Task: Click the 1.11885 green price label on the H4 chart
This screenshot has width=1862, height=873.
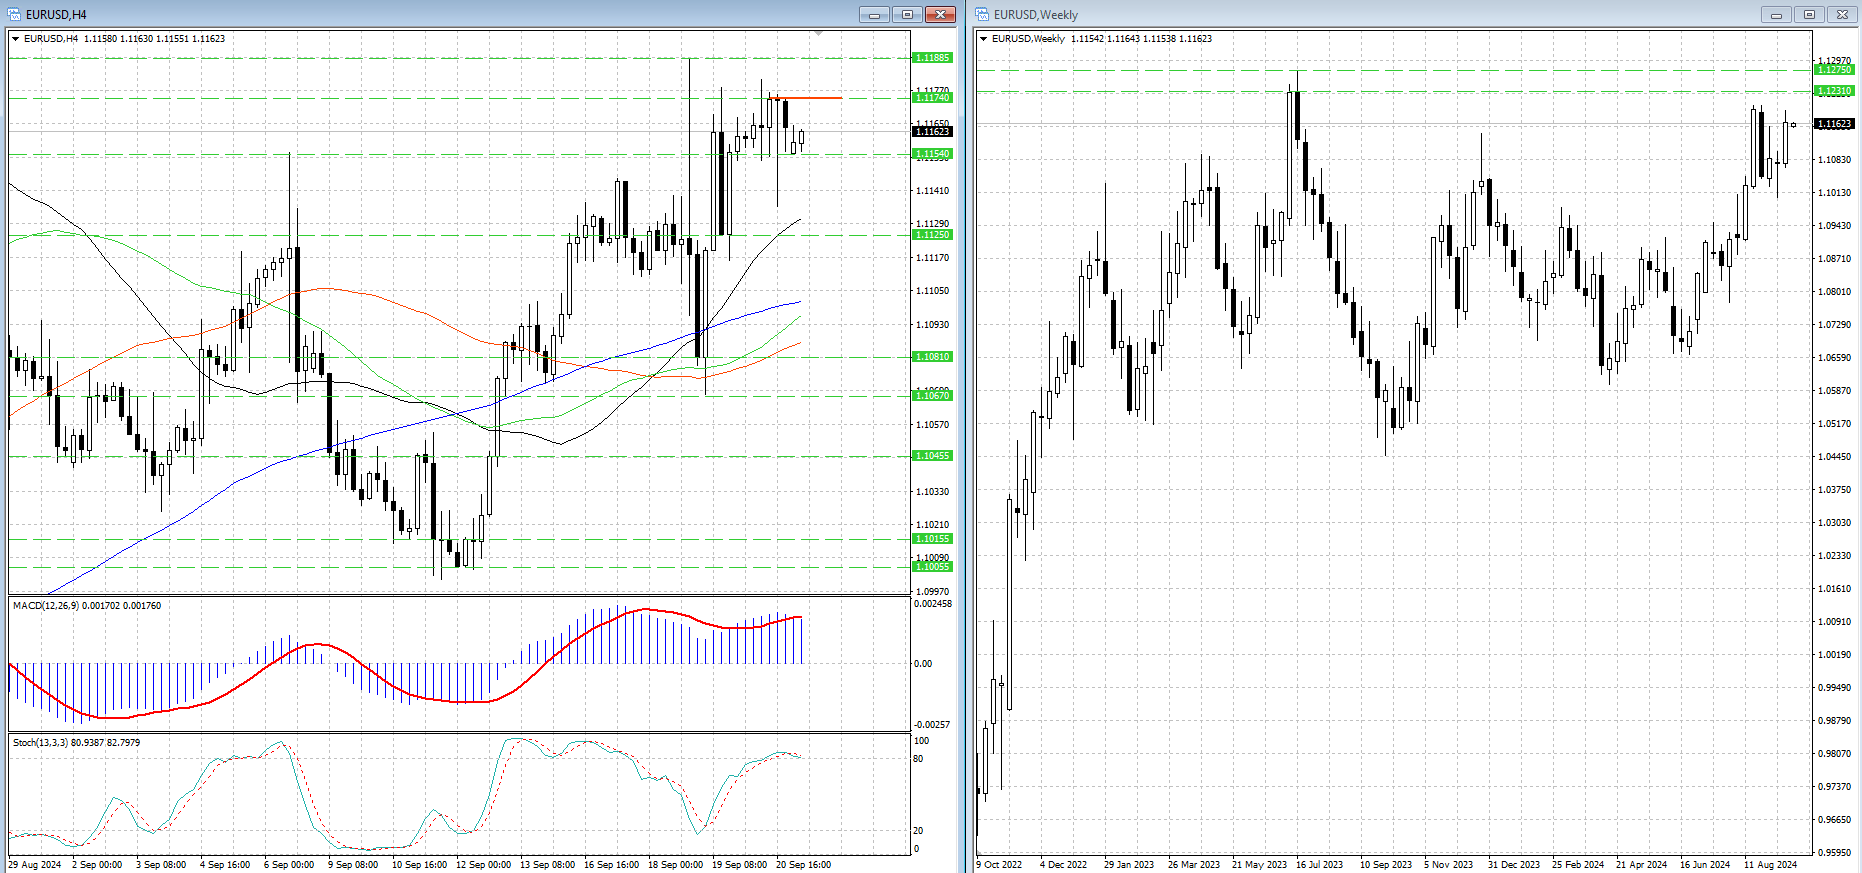Action: click(933, 58)
